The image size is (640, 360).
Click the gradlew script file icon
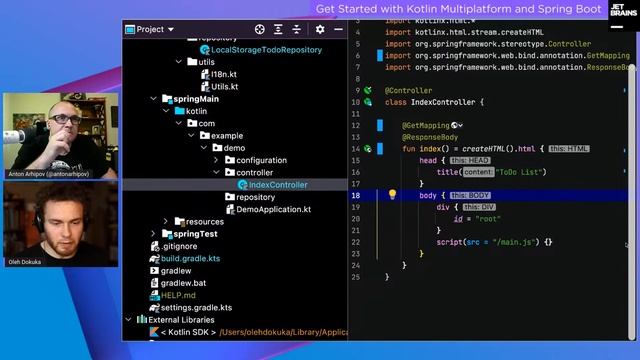point(154,271)
